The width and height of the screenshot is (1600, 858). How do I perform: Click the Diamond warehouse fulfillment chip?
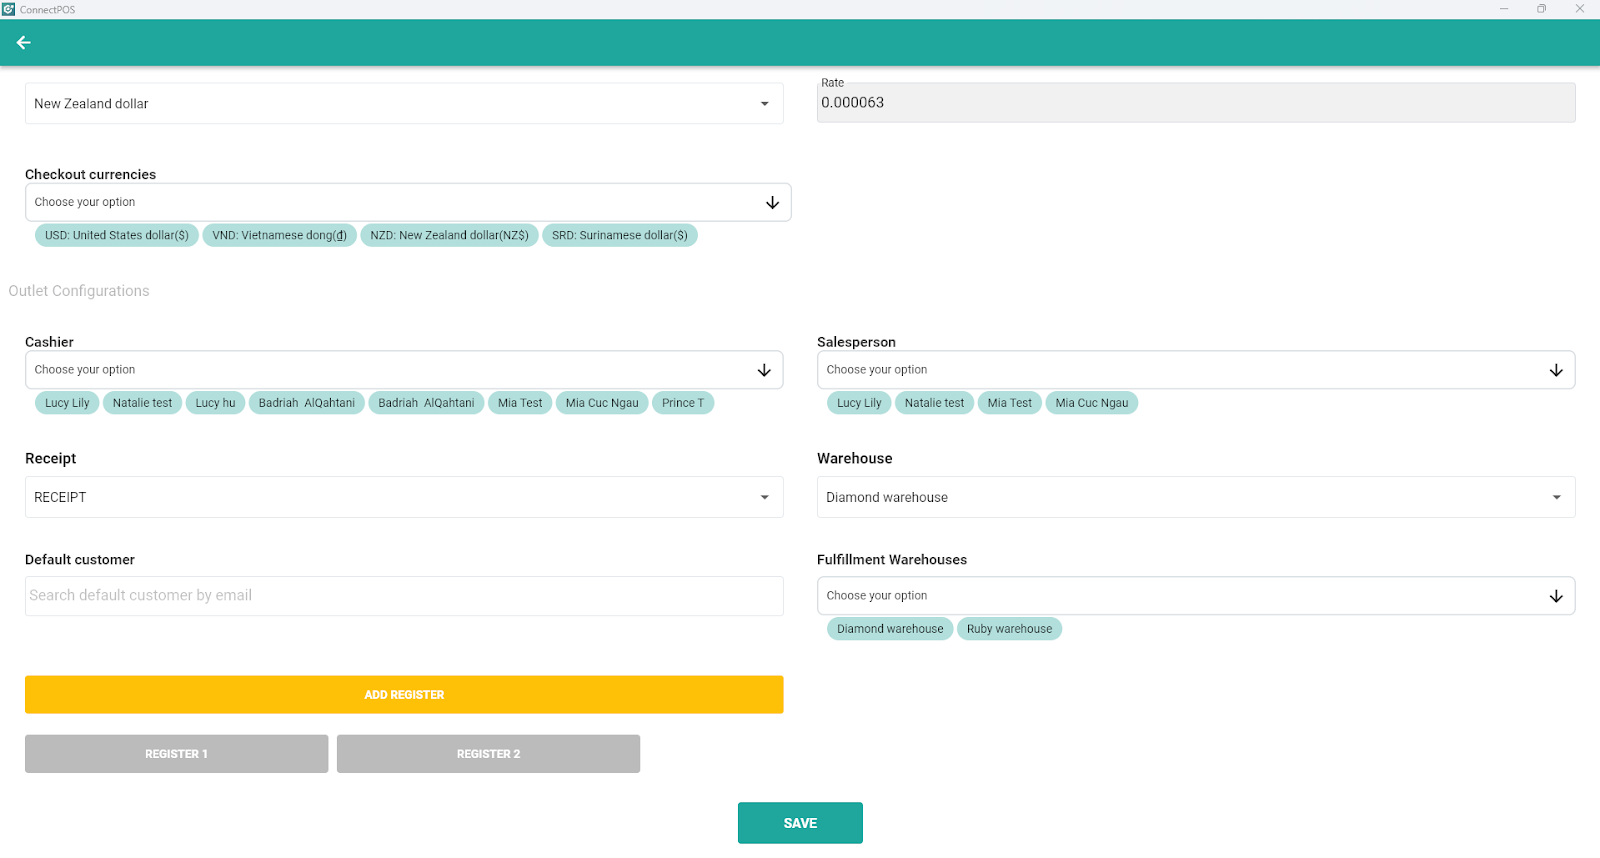[890, 629]
